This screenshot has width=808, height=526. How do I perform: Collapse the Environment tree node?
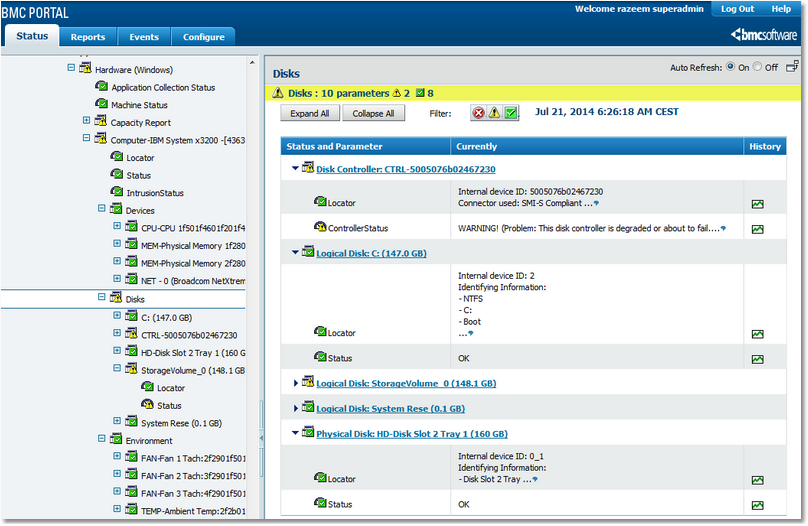[x=102, y=440]
